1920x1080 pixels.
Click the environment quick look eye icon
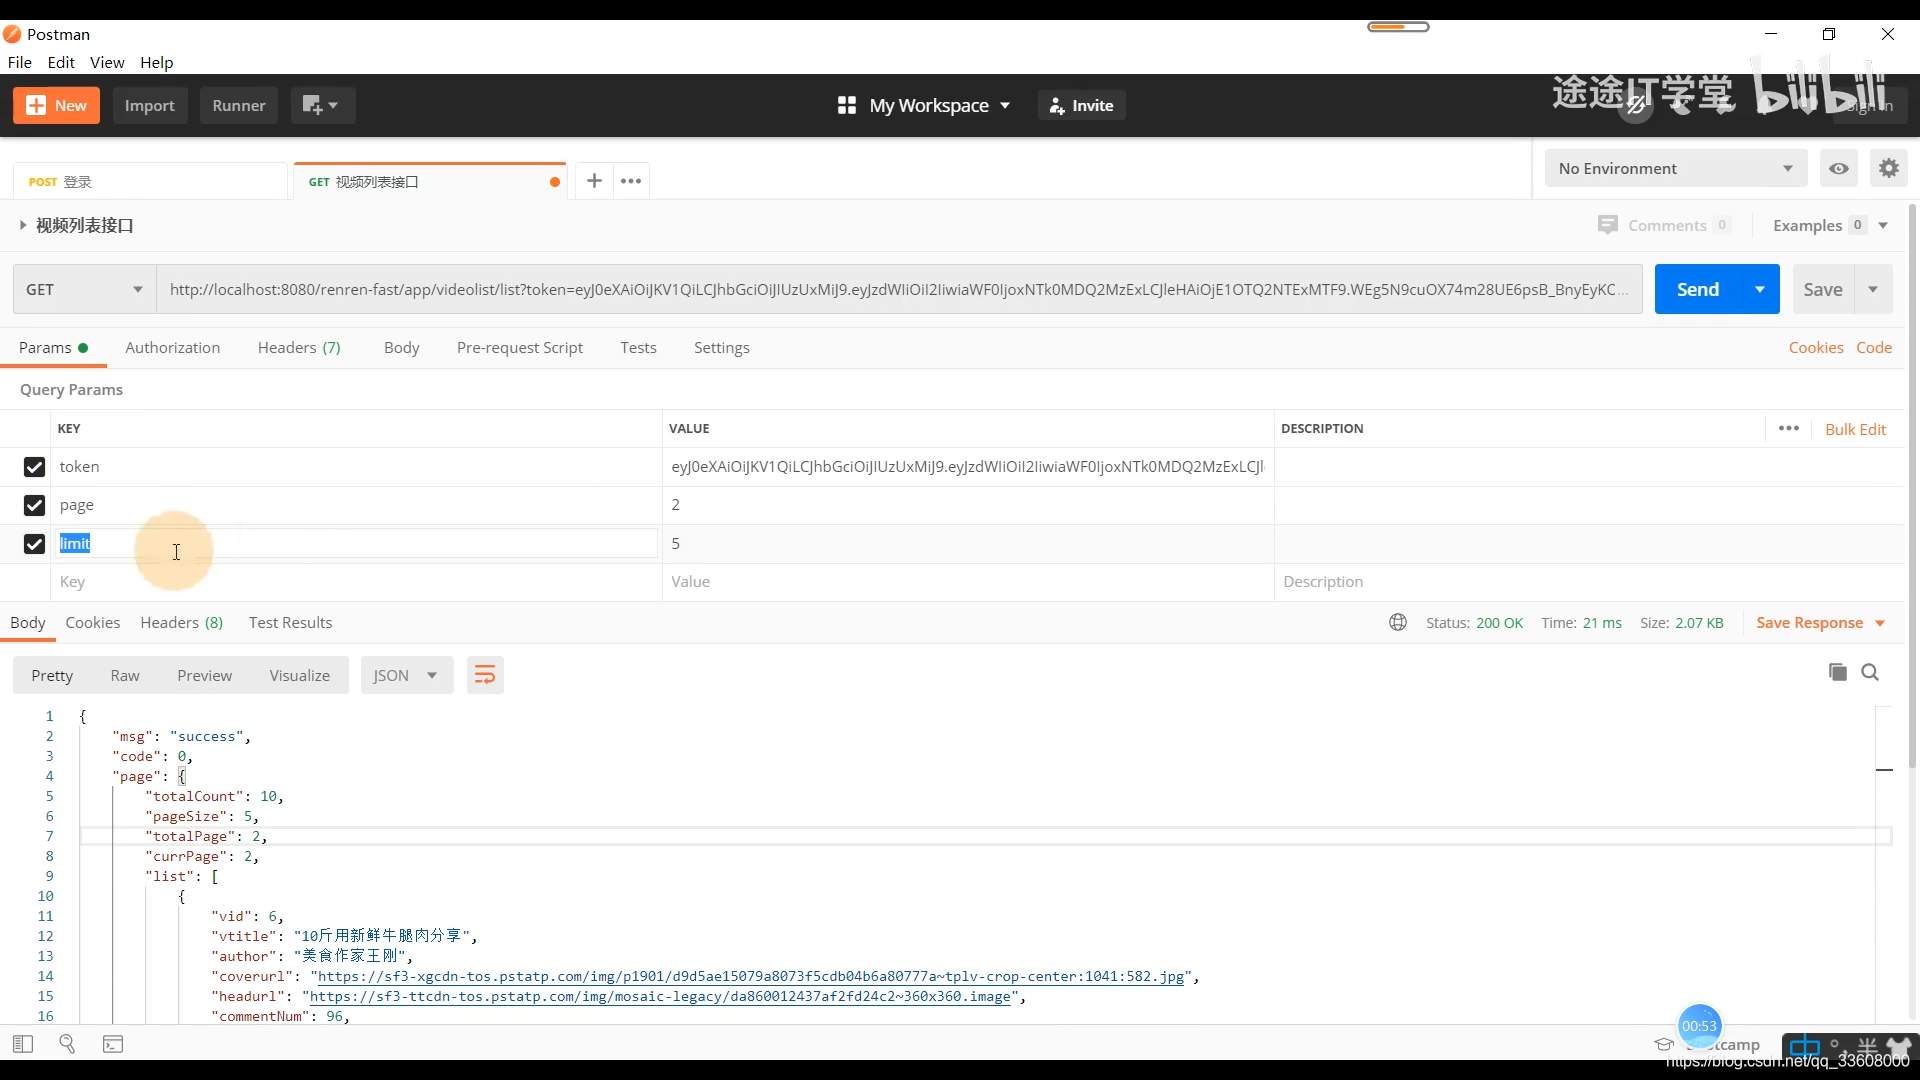[x=1839, y=168]
